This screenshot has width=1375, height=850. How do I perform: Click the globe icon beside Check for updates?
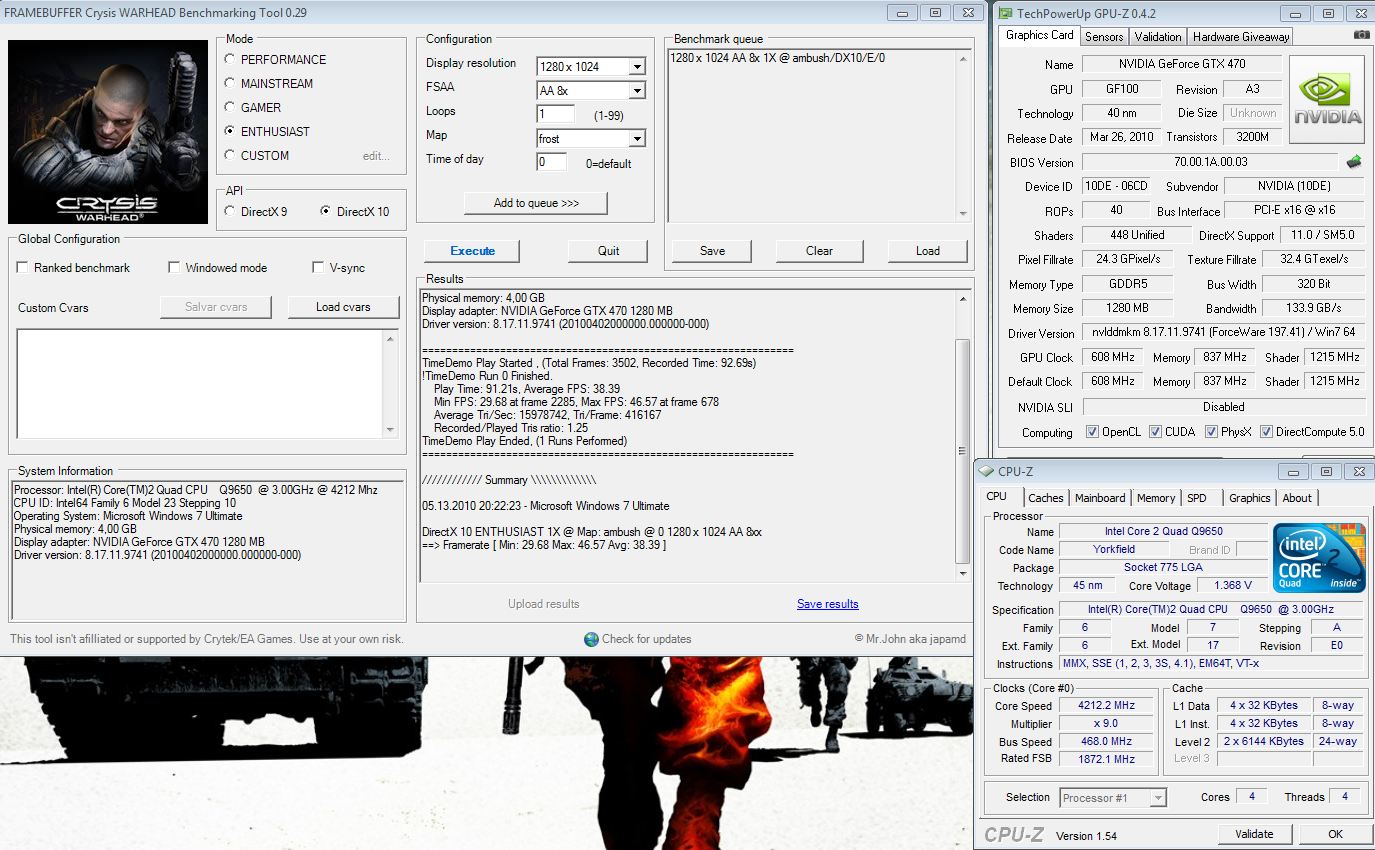coord(591,639)
